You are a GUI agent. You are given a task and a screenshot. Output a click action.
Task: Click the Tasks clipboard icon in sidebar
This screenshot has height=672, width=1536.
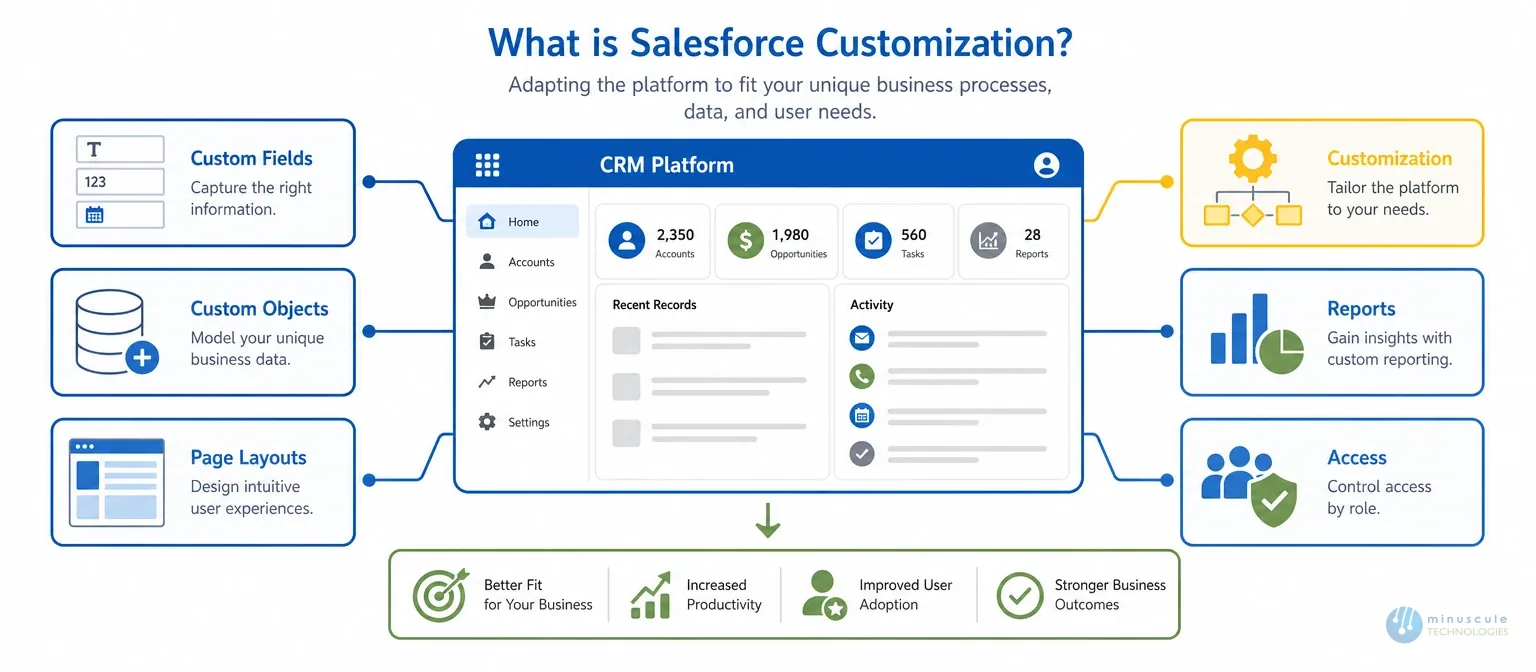[x=487, y=341]
